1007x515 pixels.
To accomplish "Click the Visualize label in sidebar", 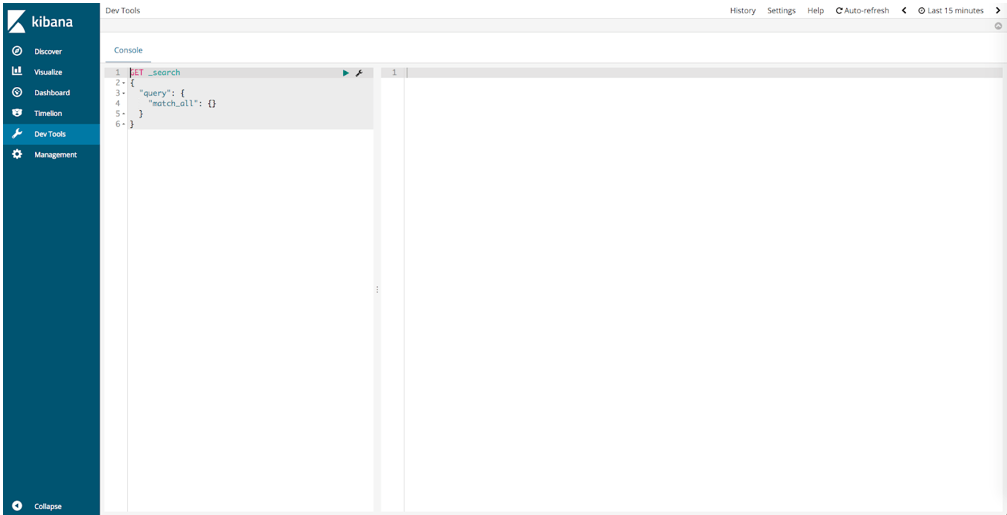I will tap(48, 72).
